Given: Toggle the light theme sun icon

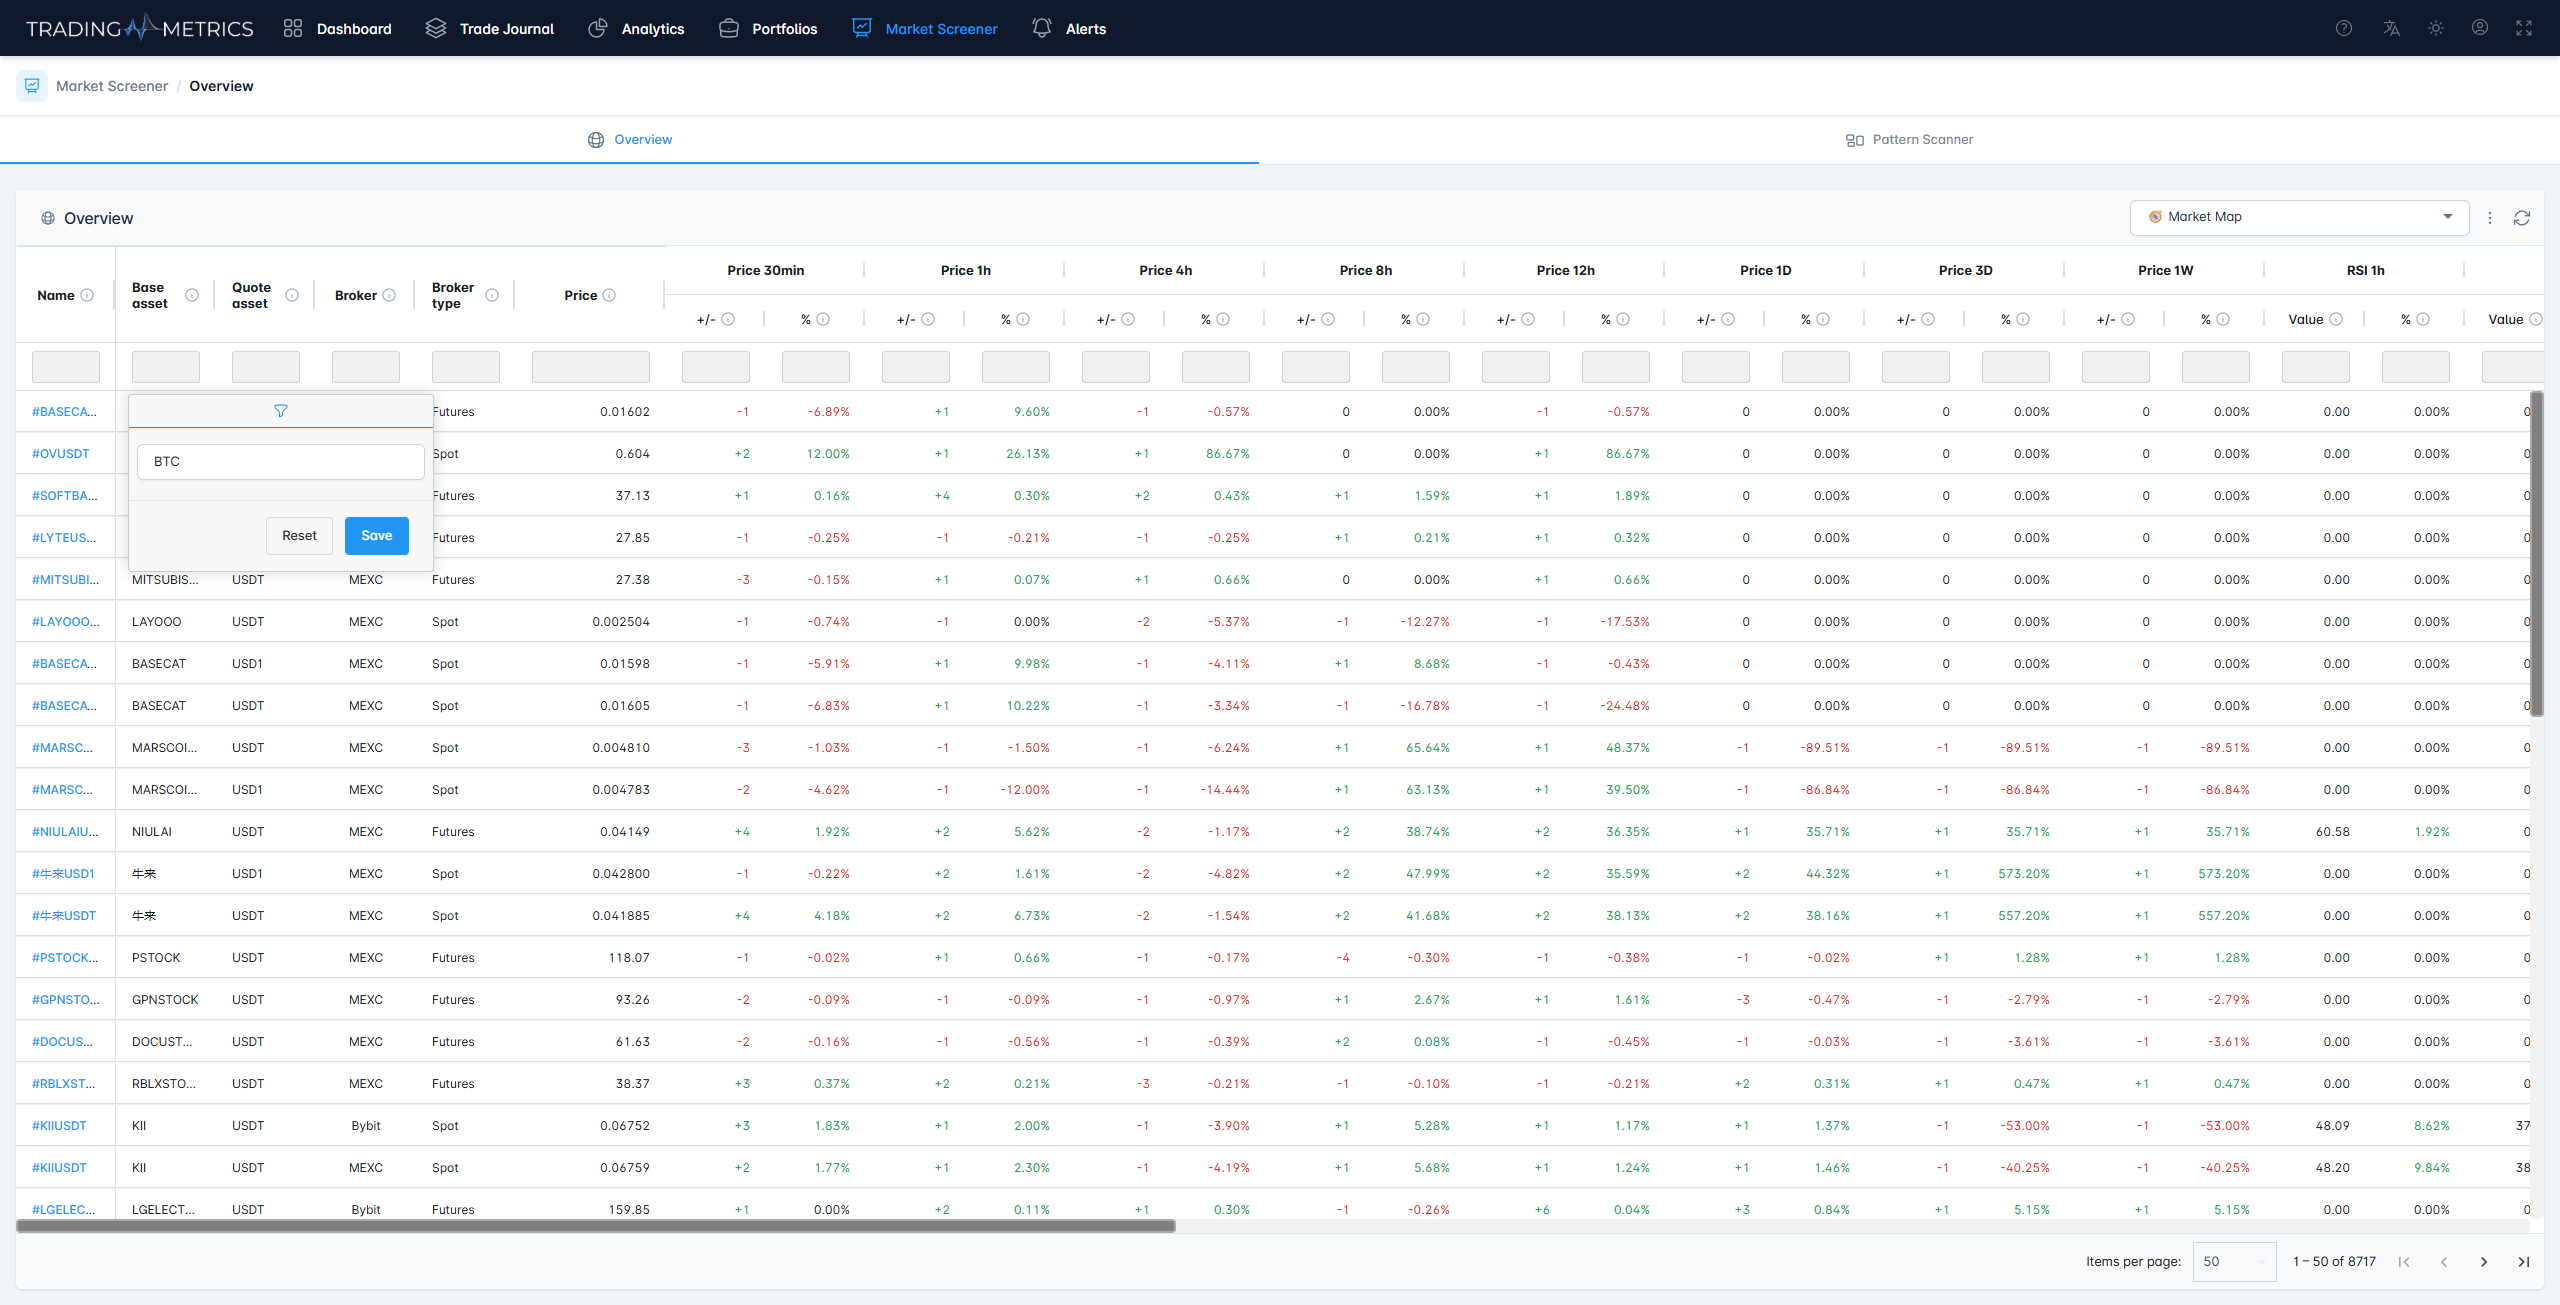Looking at the screenshot, I should (x=2436, y=28).
